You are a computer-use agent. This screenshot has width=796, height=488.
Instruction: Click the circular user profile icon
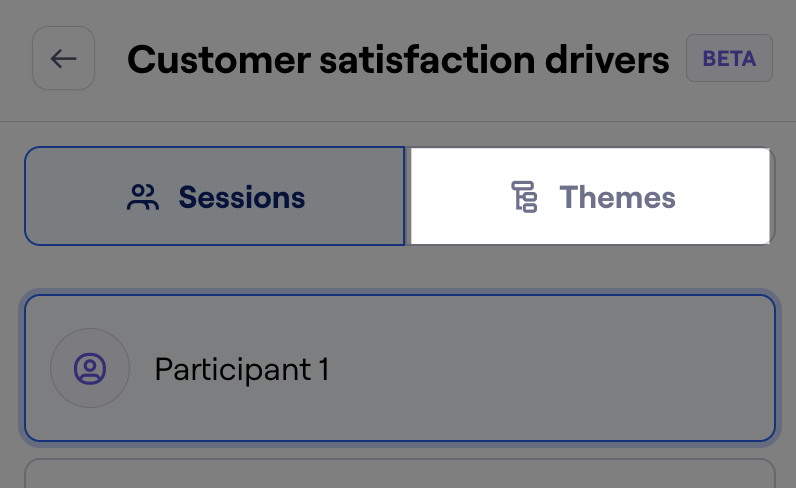pyautogui.click(x=90, y=368)
